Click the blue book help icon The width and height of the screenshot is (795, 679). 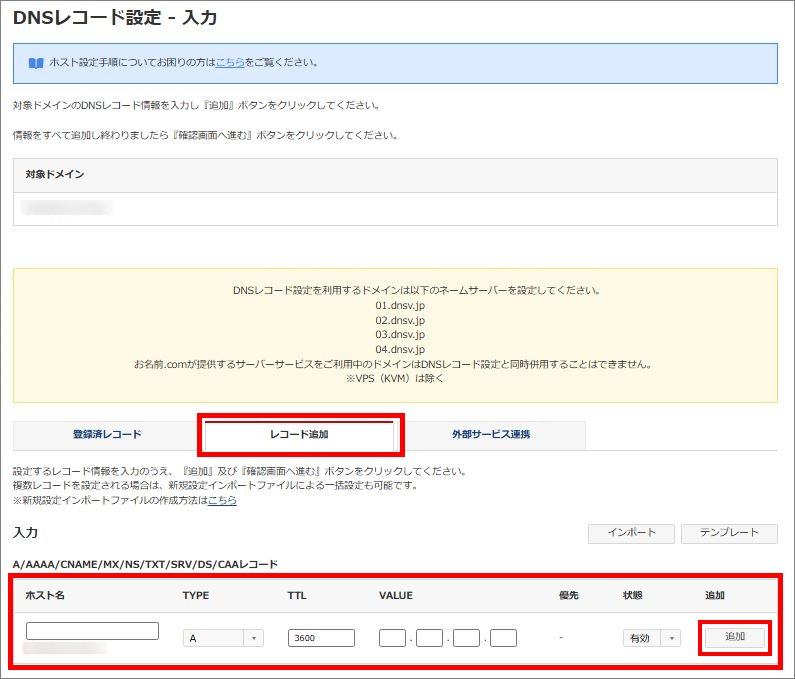coord(35,63)
